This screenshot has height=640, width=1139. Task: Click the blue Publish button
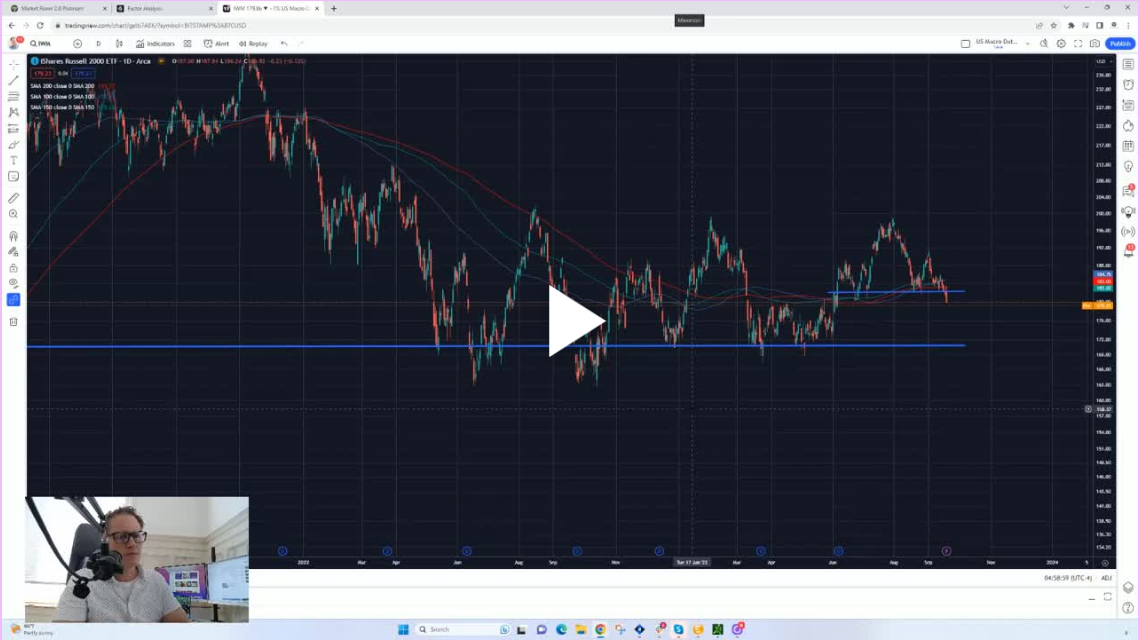click(x=1120, y=44)
